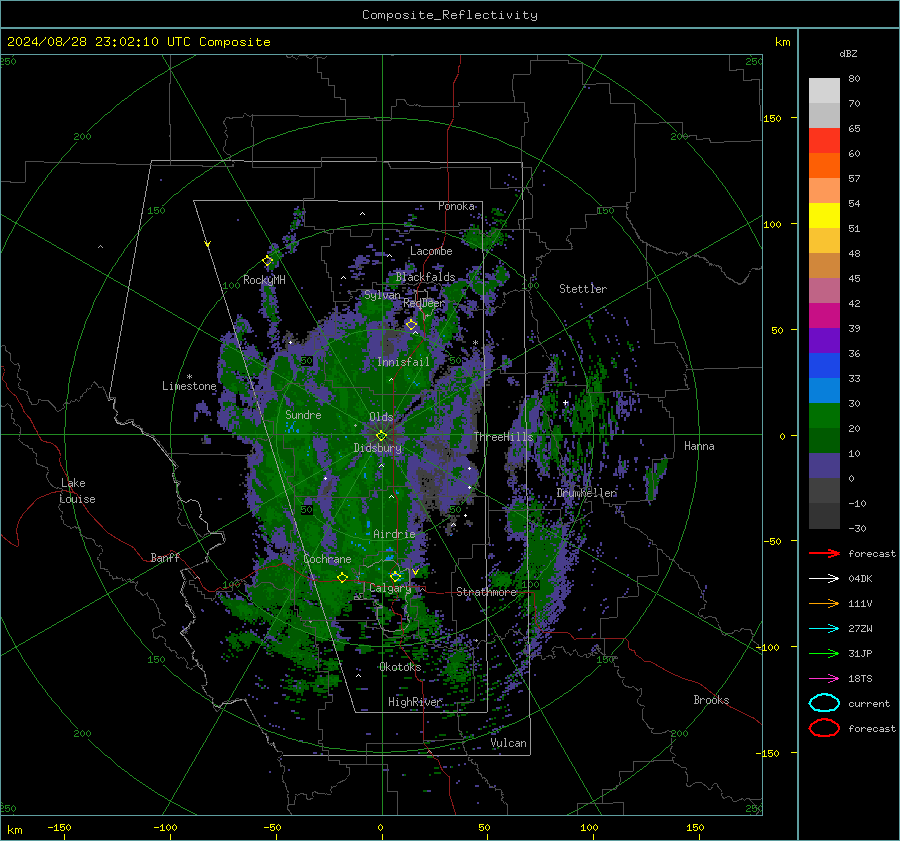Image resolution: width=900 pixels, height=841 pixels.
Task: Click the red color swatch below 65 dBZ
Action: coord(824,140)
